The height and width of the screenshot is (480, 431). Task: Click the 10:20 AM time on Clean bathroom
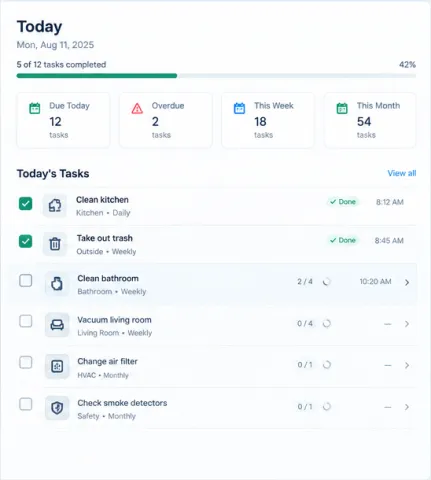point(375,282)
